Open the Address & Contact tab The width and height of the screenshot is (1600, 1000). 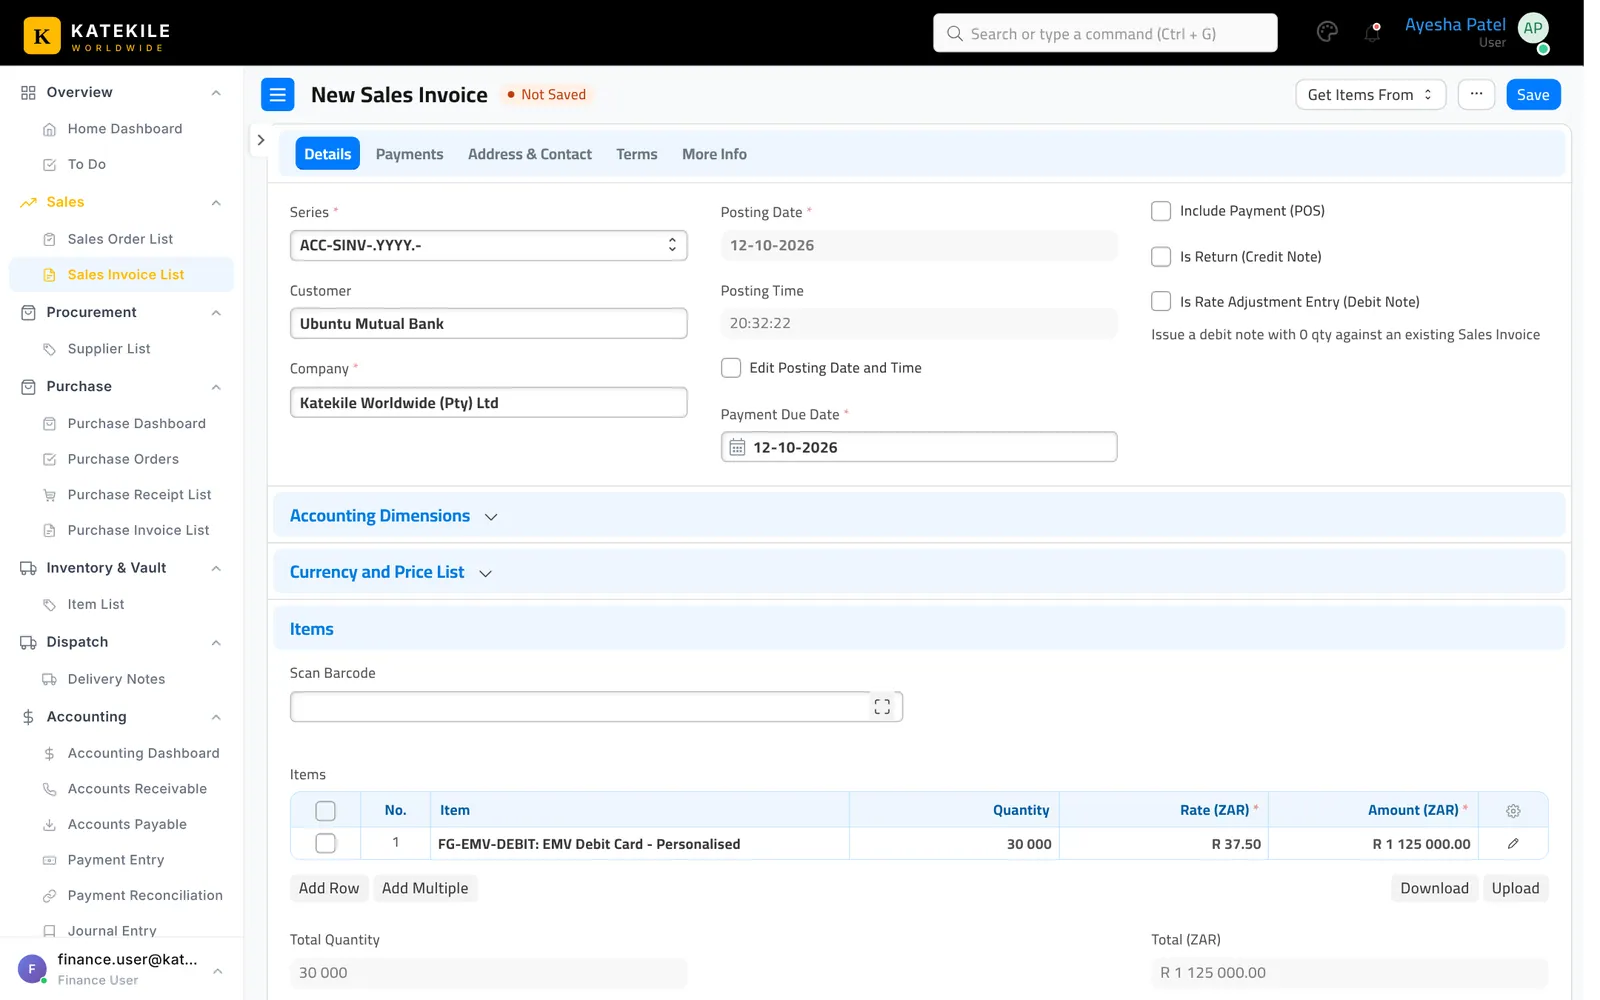point(530,154)
